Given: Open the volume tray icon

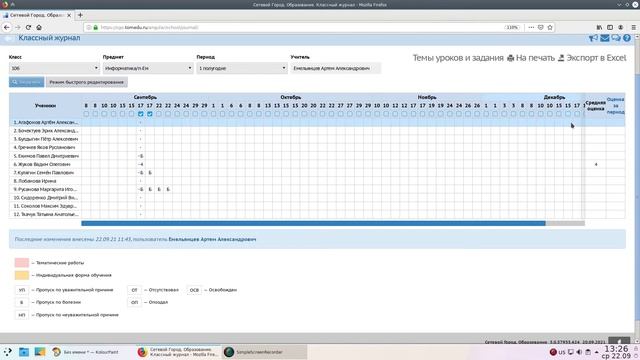Looking at the screenshot, I should pyautogui.click(x=579, y=352).
